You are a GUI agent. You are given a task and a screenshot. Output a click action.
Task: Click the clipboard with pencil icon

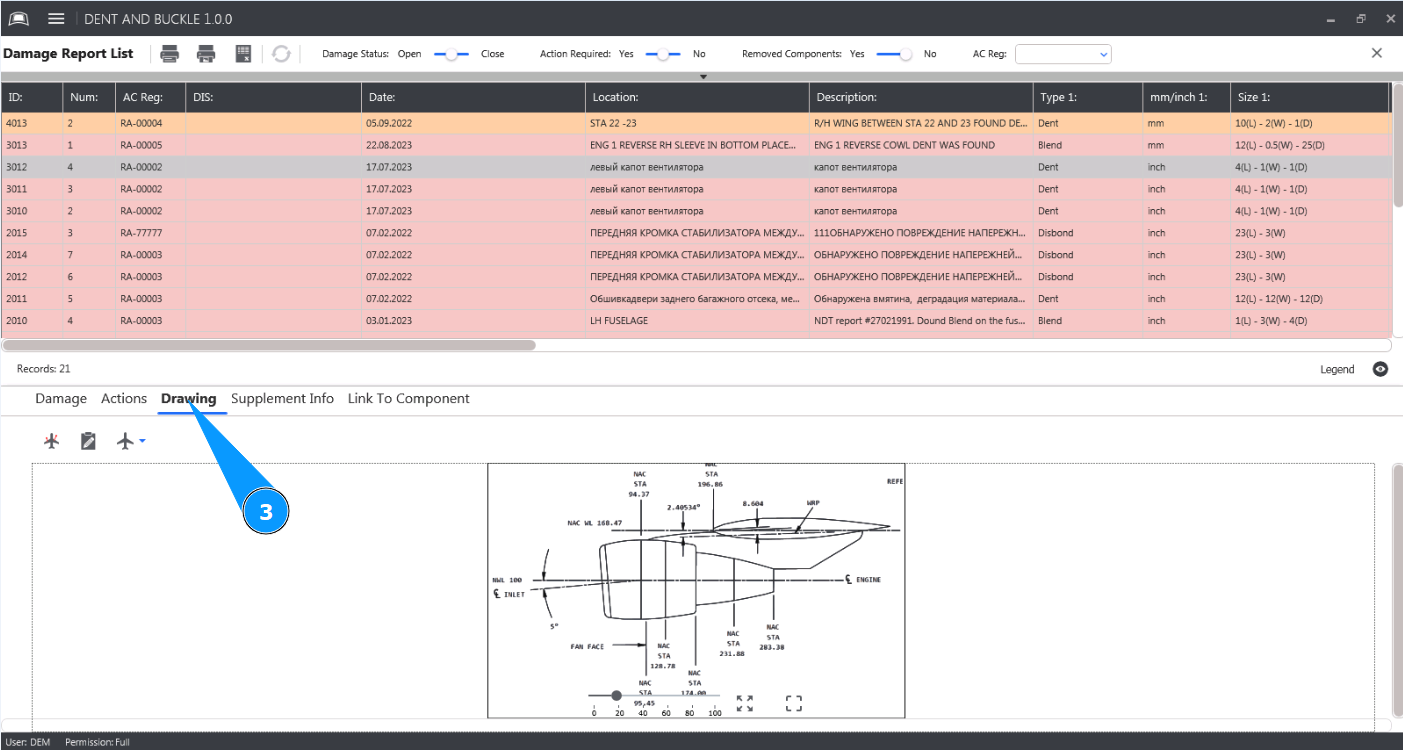pyautogui.click(x=88, y=441)
